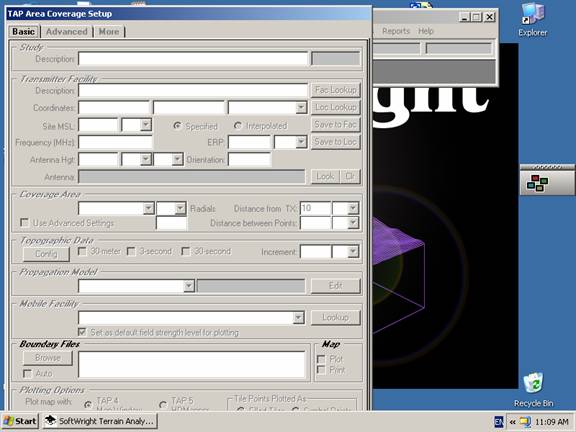Viewport: 576px width, 432px height.
Task: Toggle boundary files Auto checkbox
Action: [27, 374]
